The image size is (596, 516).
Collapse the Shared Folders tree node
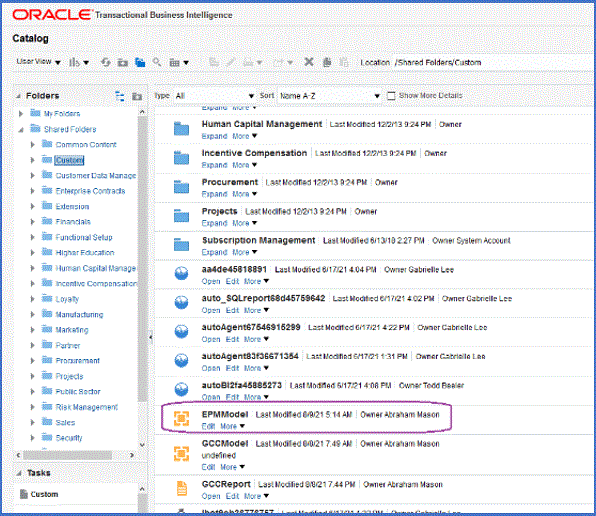tap(21, 130)
